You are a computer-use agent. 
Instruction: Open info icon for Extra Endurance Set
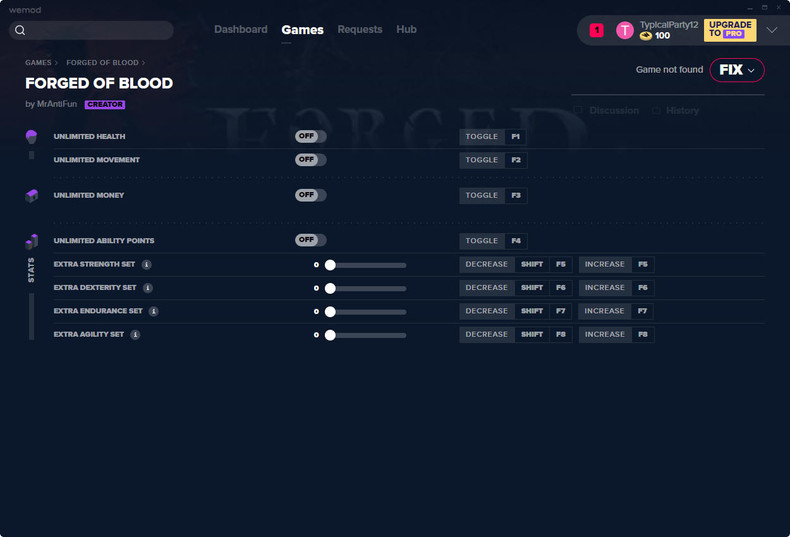click(154, 311)
